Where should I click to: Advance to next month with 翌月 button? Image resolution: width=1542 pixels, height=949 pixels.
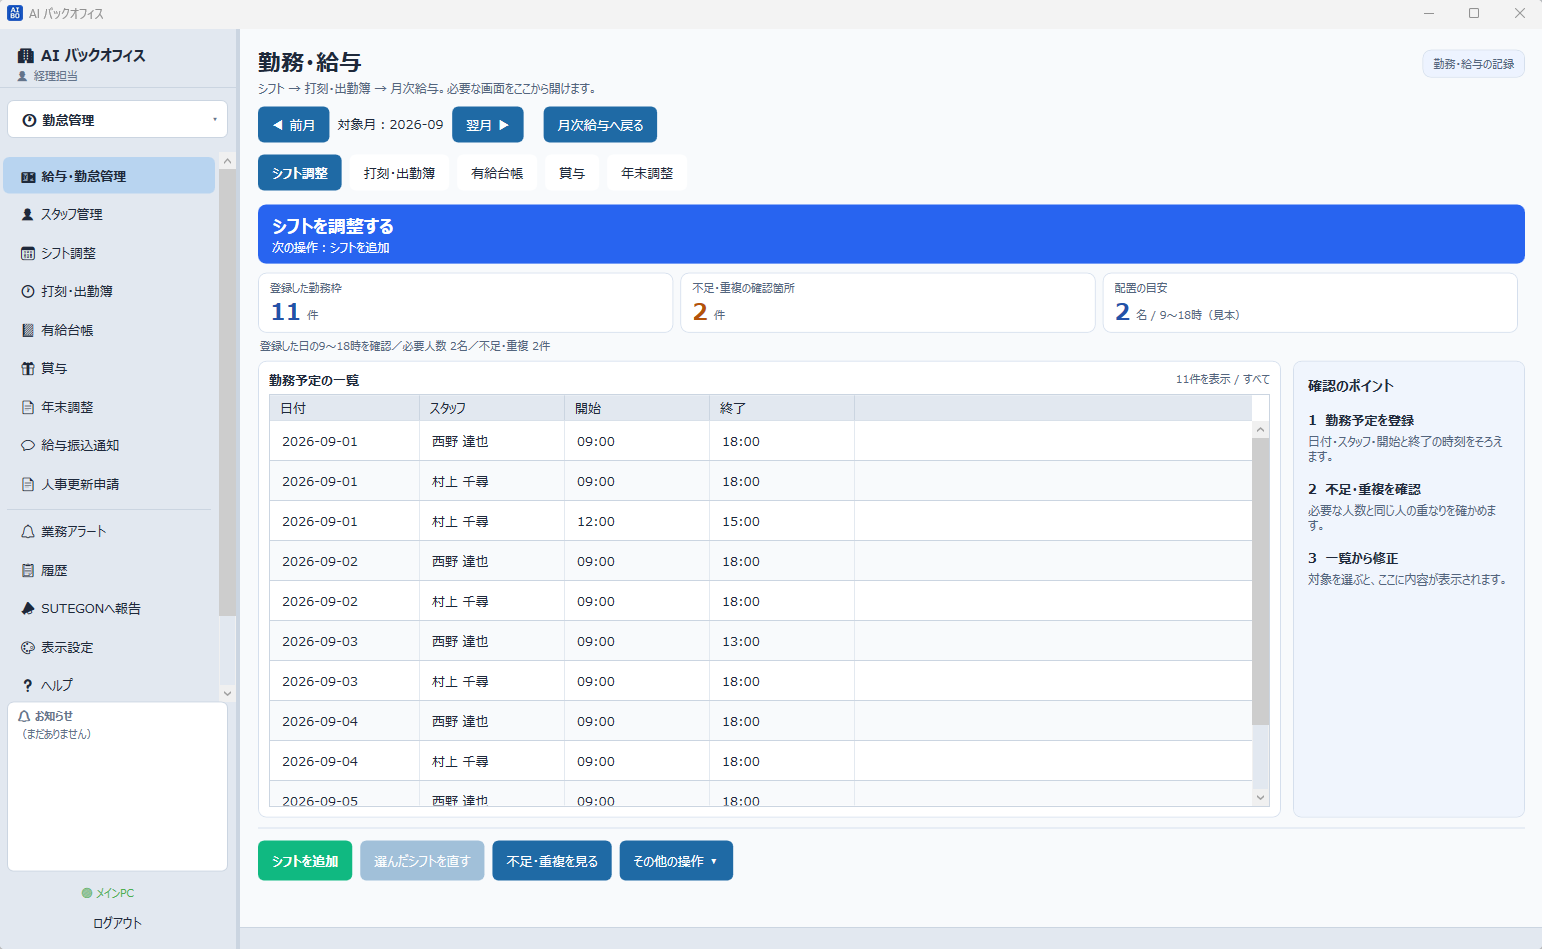[x=488, y=125]
